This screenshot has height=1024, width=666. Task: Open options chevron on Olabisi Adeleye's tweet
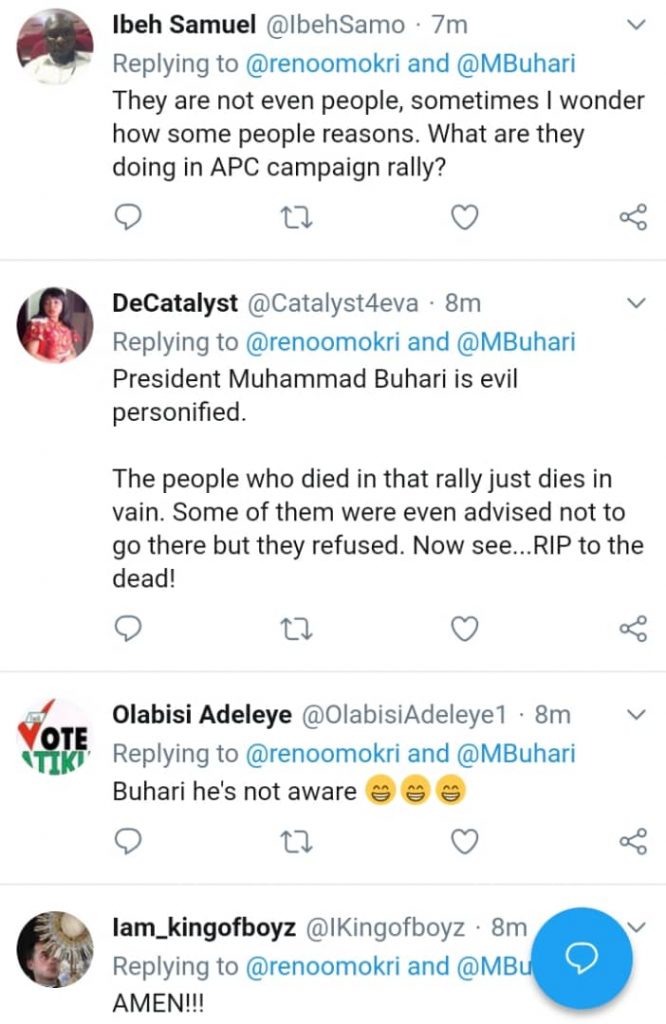click(x=636, y=714)
